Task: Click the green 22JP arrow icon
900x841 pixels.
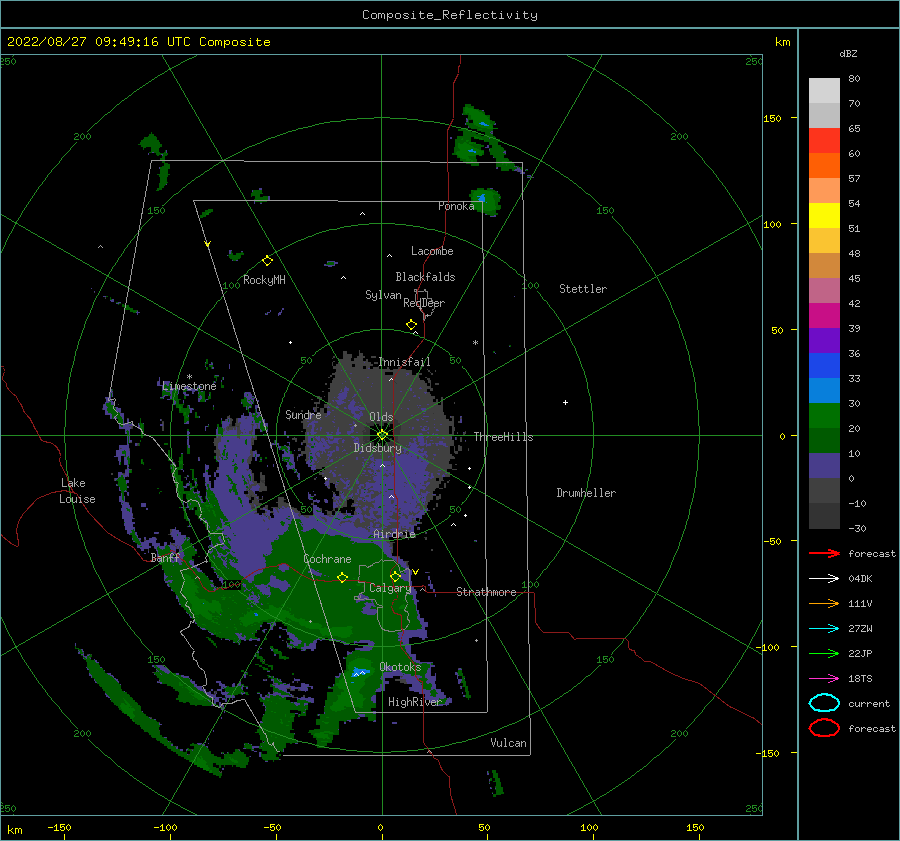Action: (824, 653)
